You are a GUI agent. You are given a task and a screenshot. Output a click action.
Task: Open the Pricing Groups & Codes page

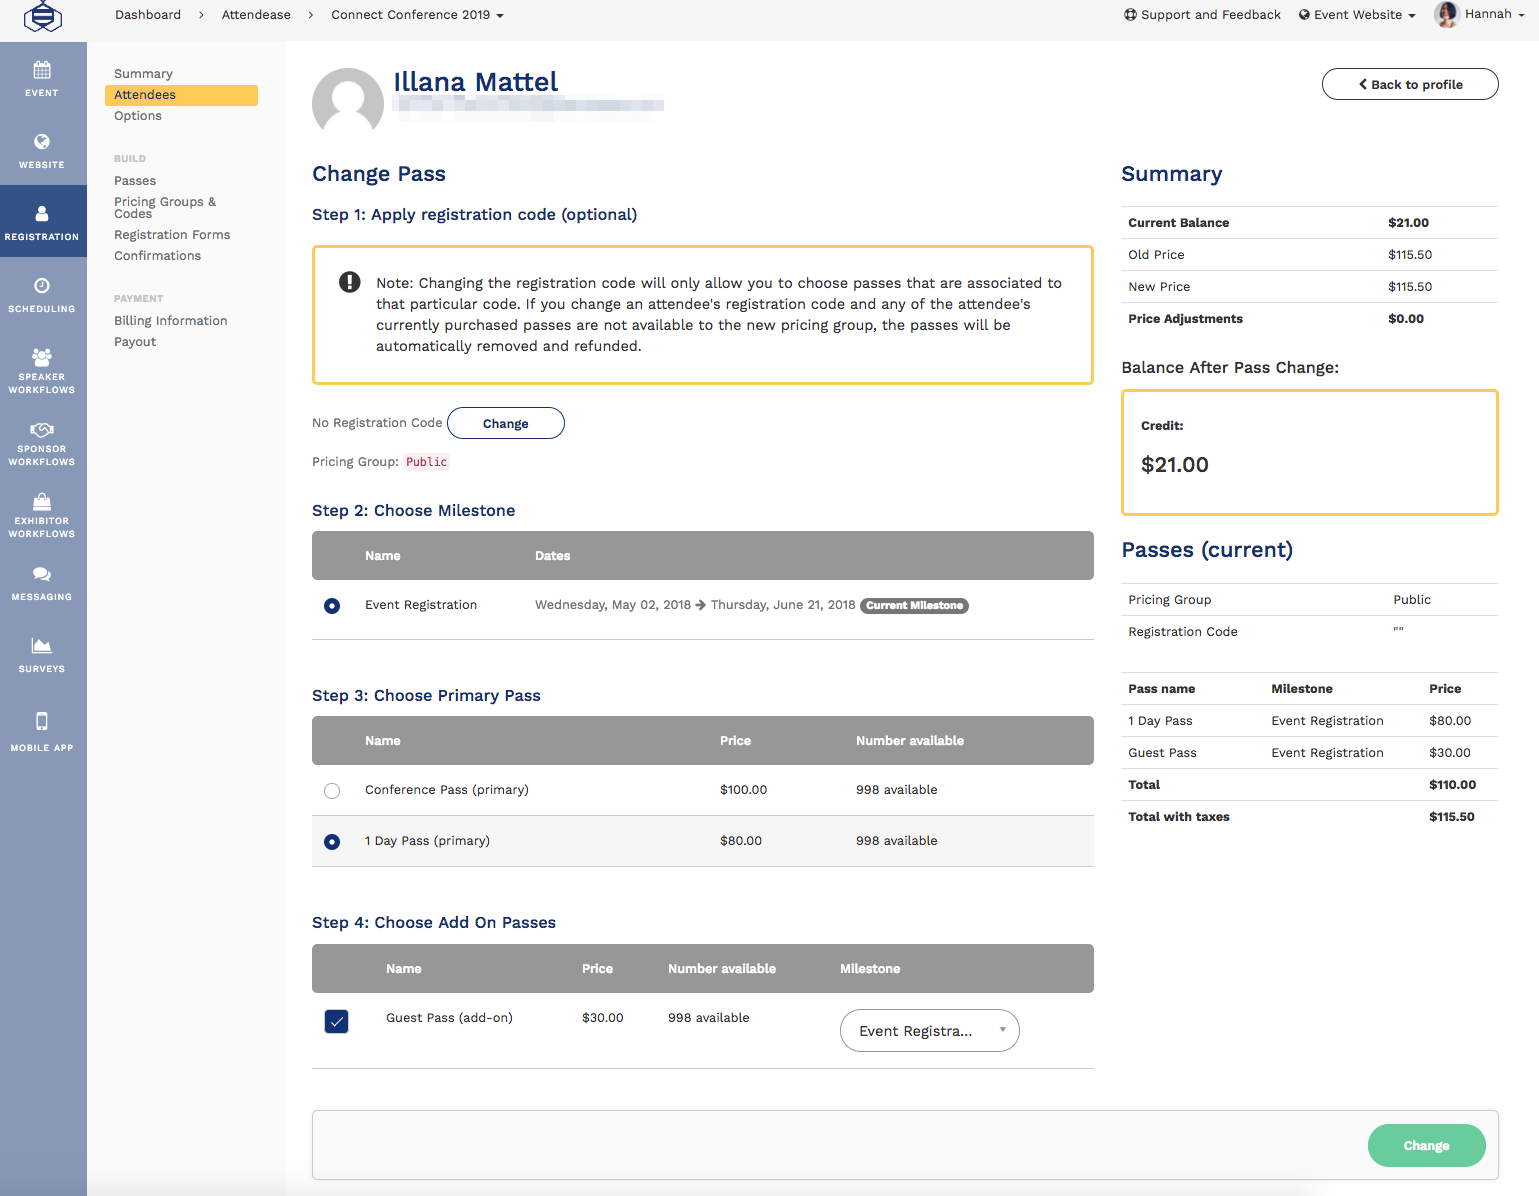[x=165, y=207]
